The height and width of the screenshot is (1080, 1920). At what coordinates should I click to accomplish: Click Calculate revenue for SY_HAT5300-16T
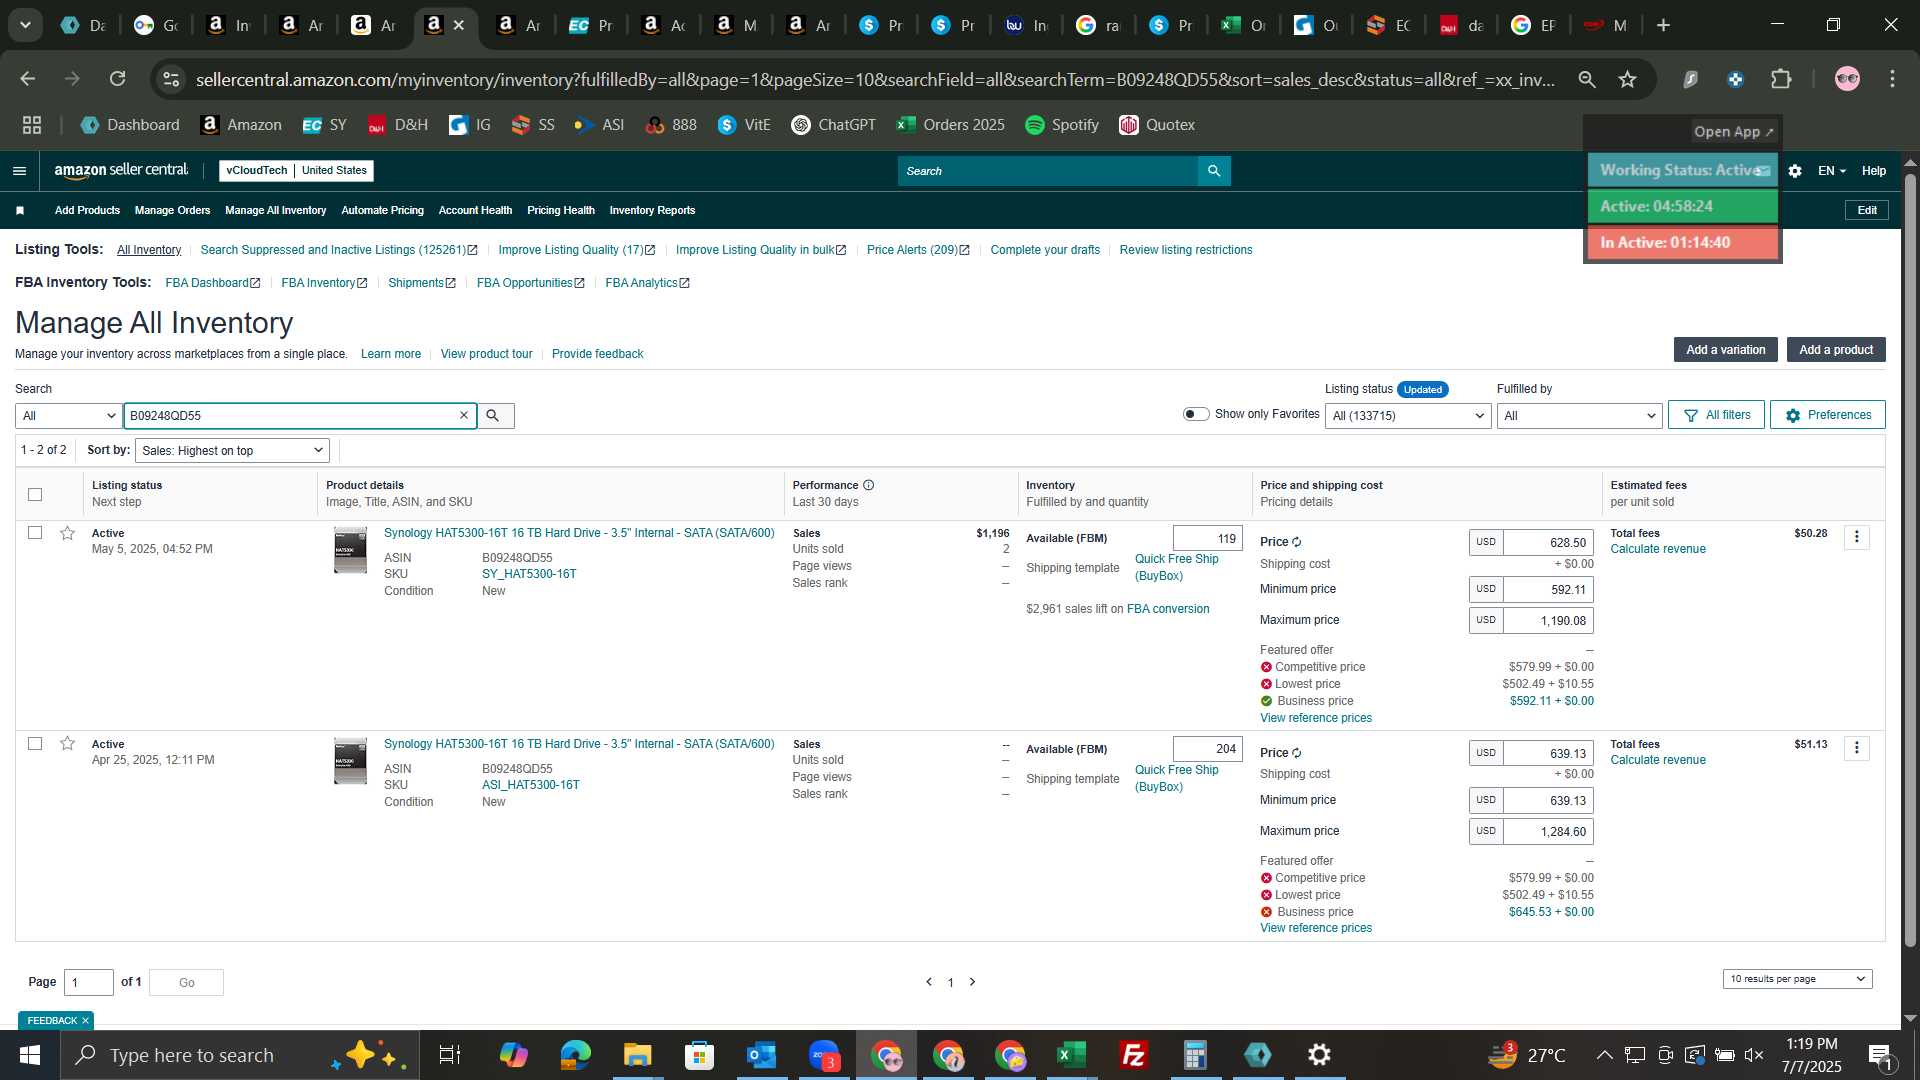coord(1658,549)
